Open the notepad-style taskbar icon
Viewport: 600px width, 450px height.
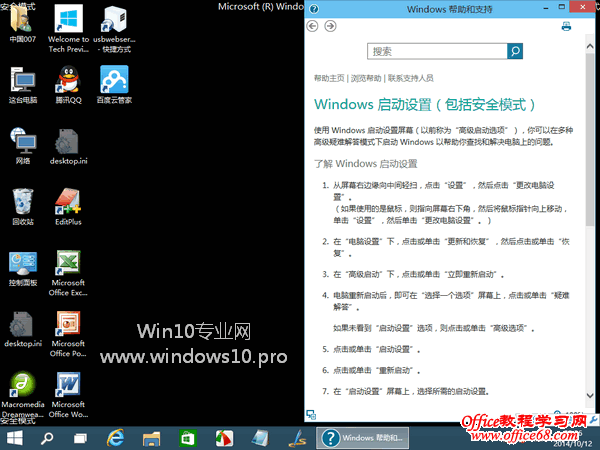[x=260, y=439]
